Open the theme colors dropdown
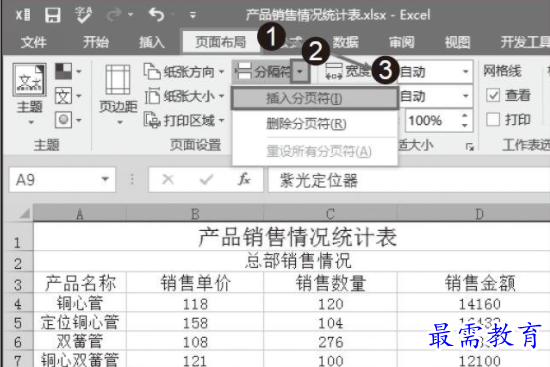This screenshot has height=367, width=550. tap(68, 72)
